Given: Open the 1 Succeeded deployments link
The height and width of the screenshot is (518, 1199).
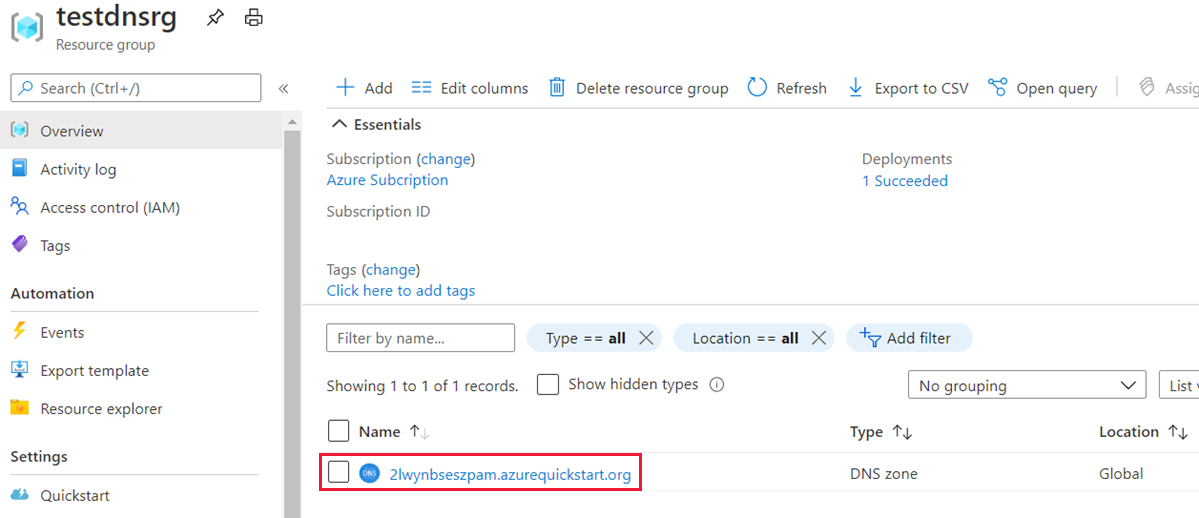Looking at the screenshot, I should click(x=905, y=181).
